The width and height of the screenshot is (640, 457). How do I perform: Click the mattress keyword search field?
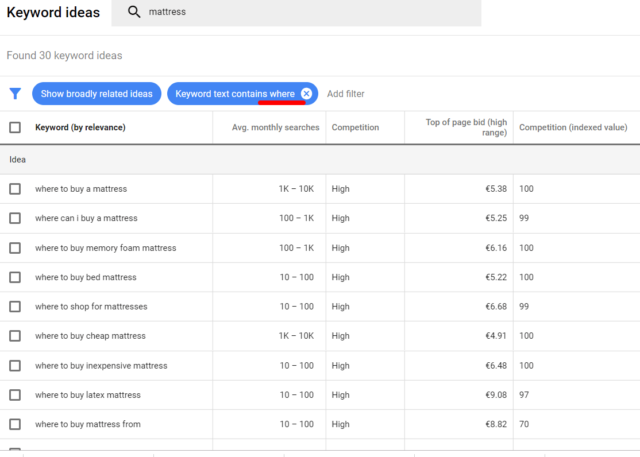point(296,13)
